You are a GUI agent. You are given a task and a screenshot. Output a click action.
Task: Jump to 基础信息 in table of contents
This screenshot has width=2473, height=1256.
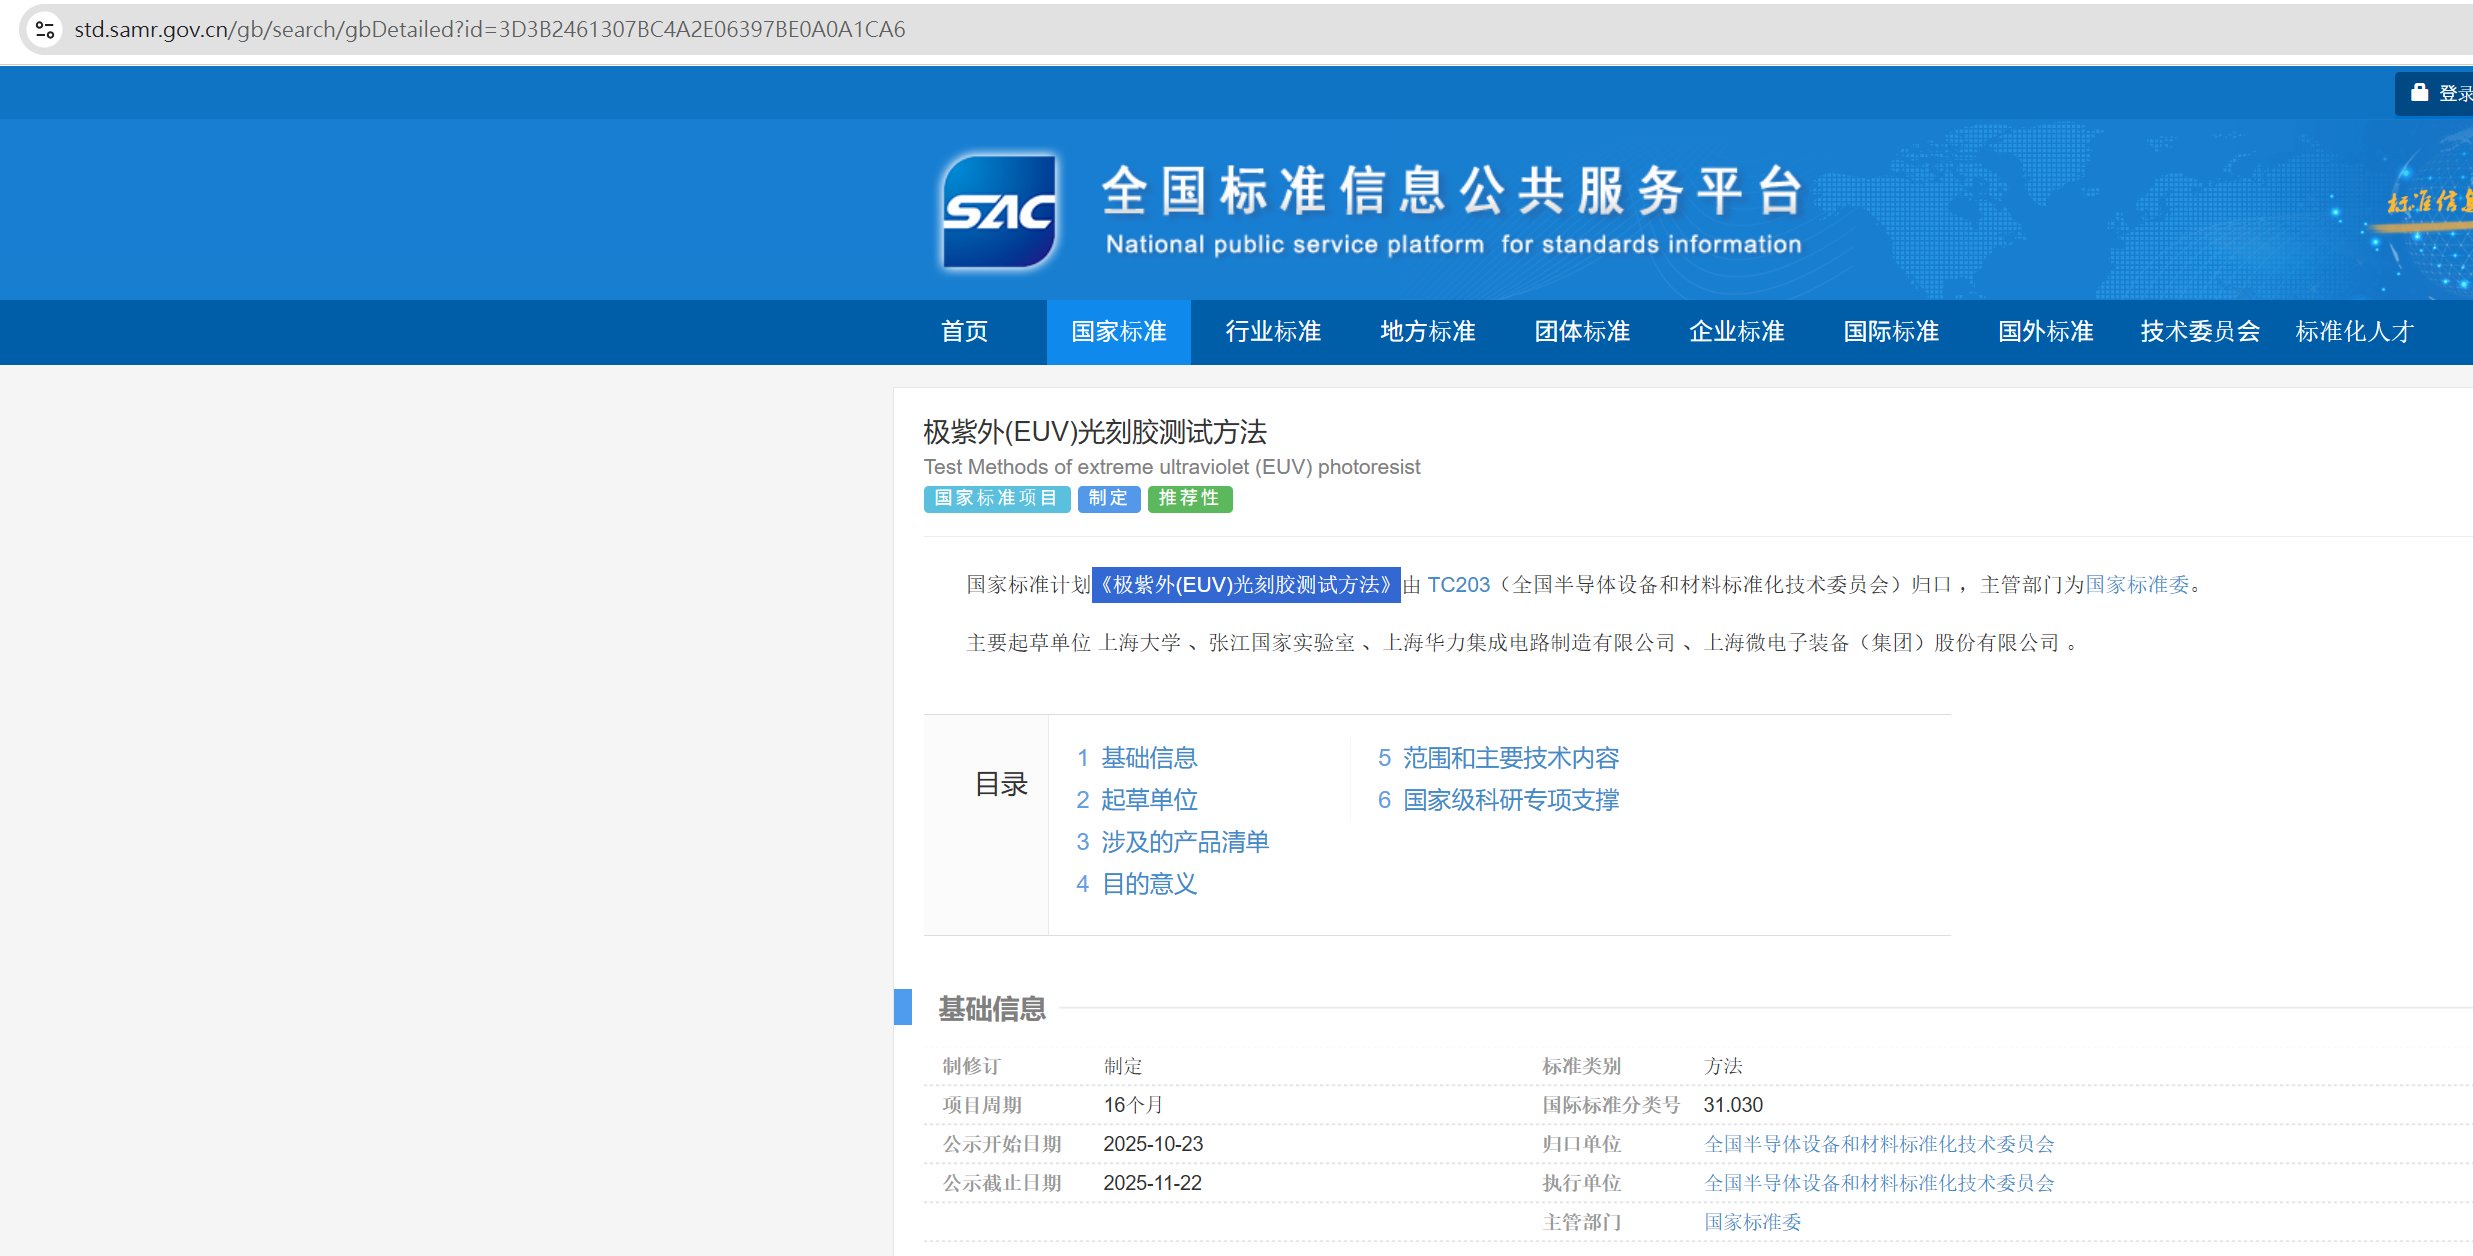tap(1148, 758)
